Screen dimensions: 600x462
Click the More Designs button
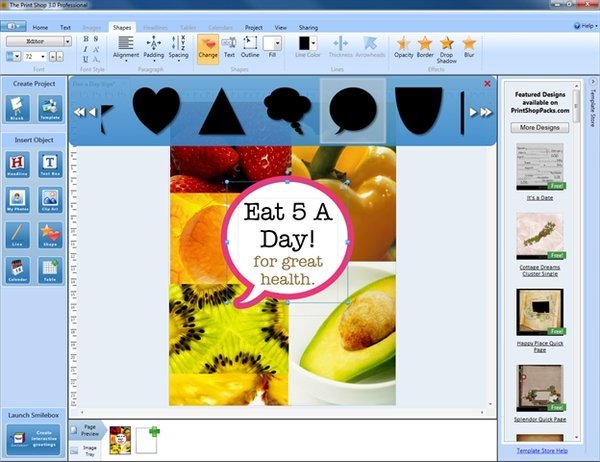click(x=540, y=127)
